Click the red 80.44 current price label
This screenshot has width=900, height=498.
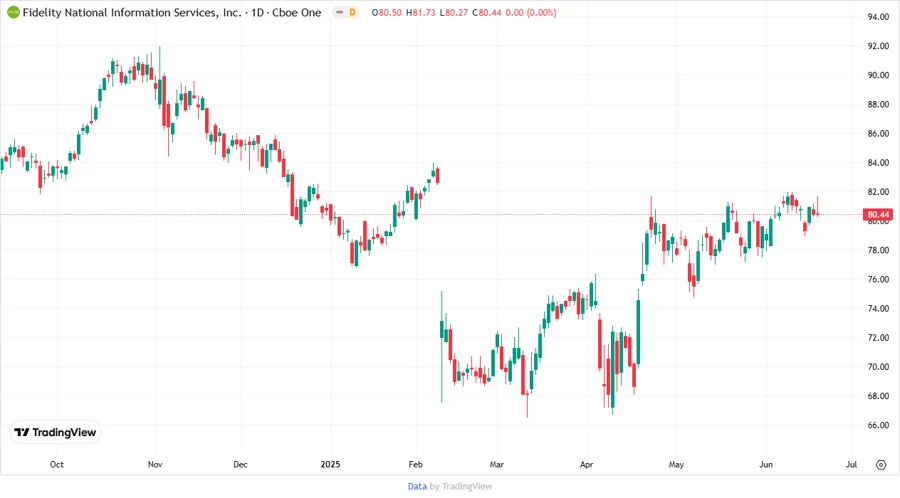[878, 215]
